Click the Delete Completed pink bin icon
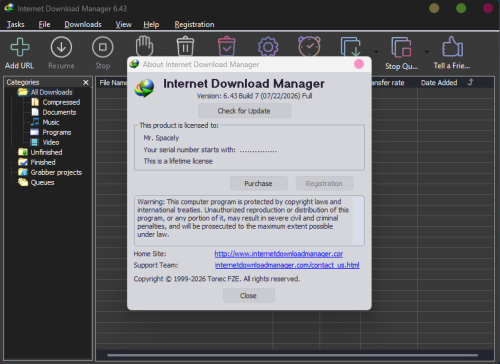This screenshot has height=364, width=500. pos(227,46)
